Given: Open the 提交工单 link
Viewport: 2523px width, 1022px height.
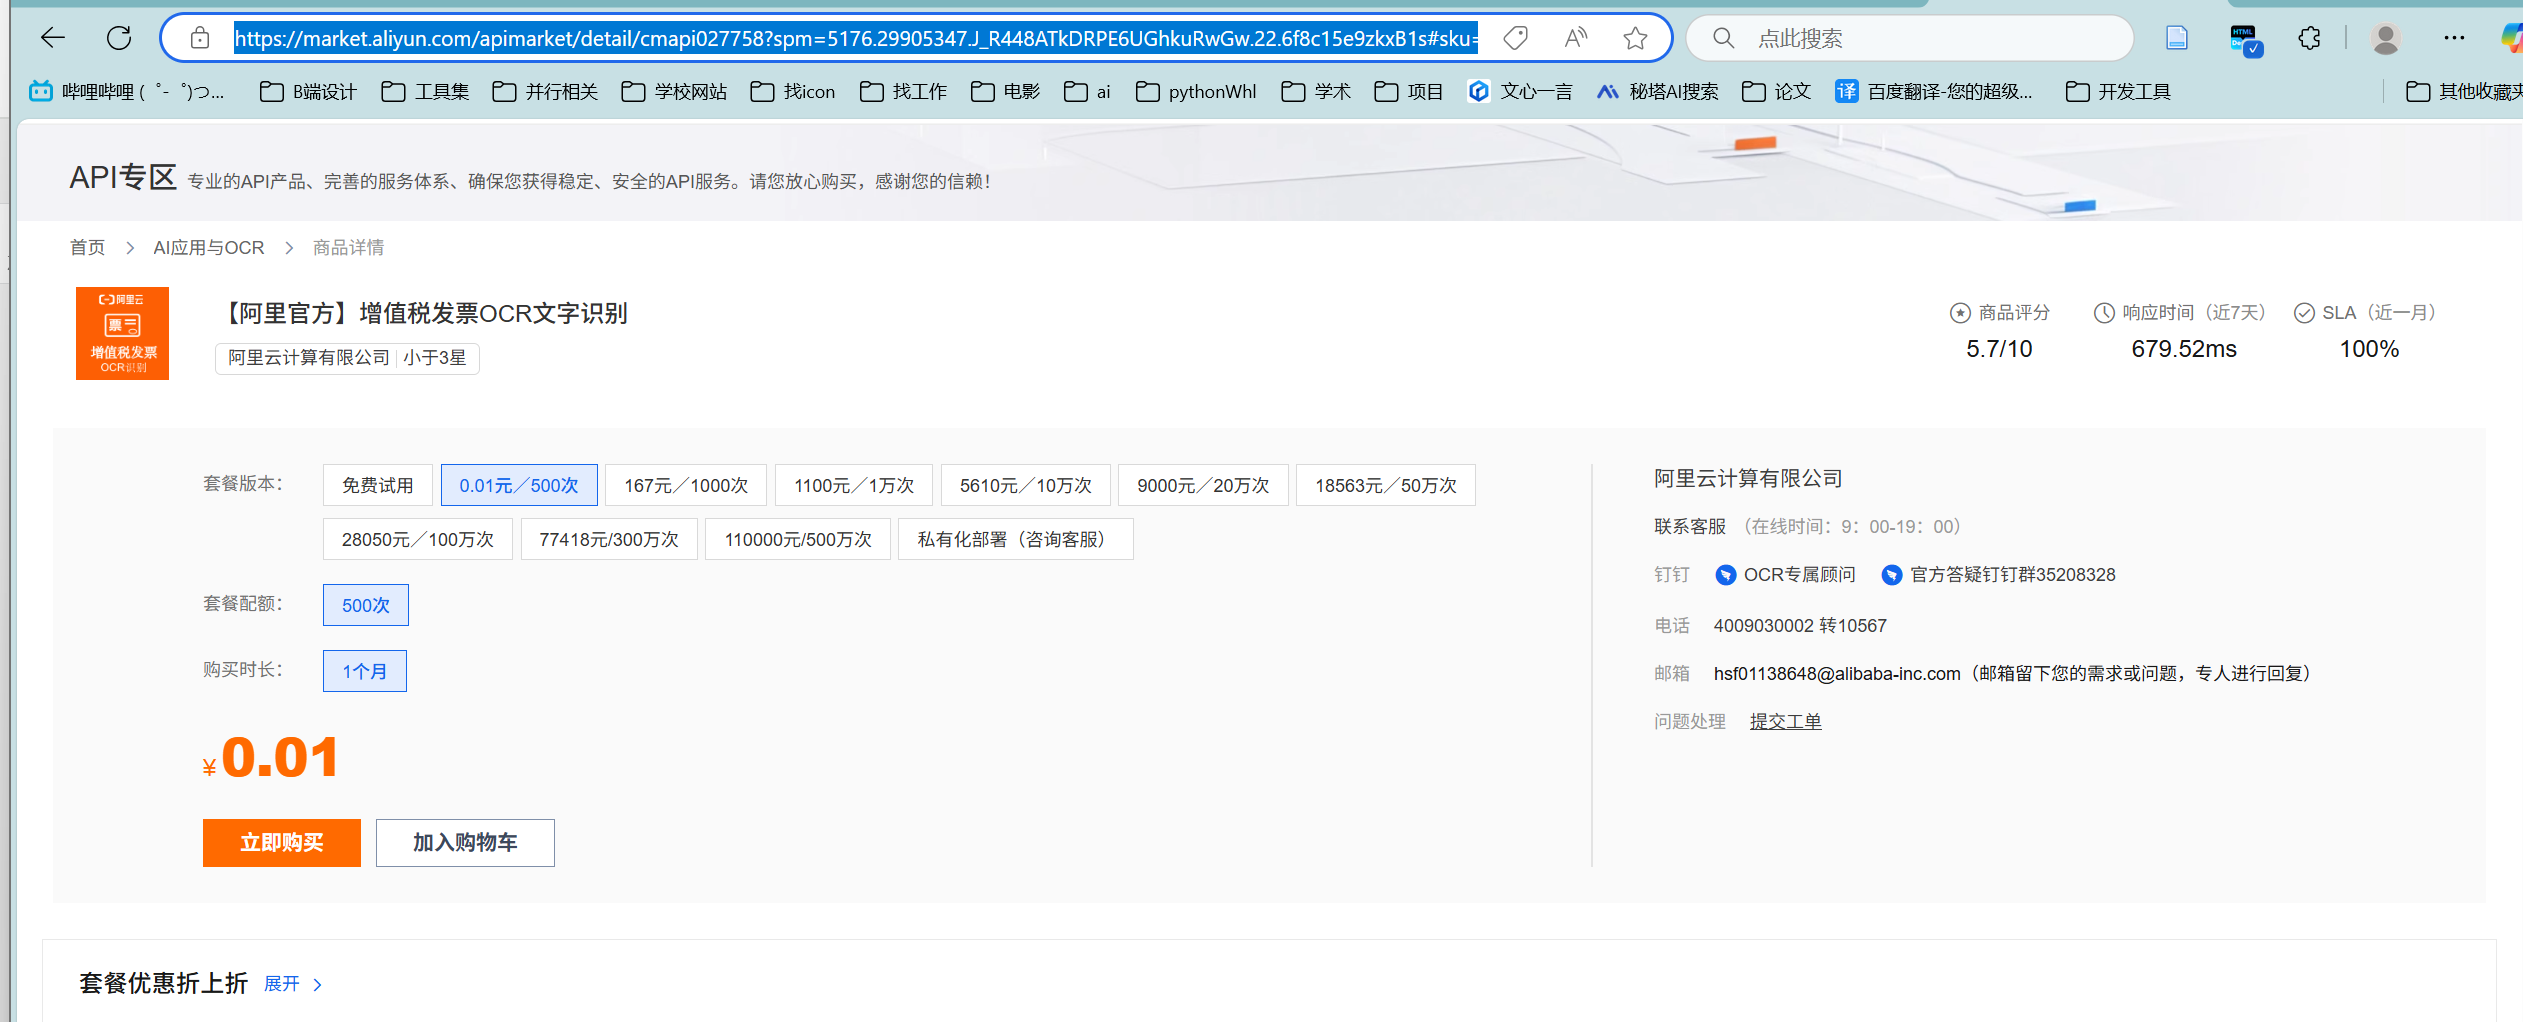Looking at the screenshot, I should pos(1785,722).
